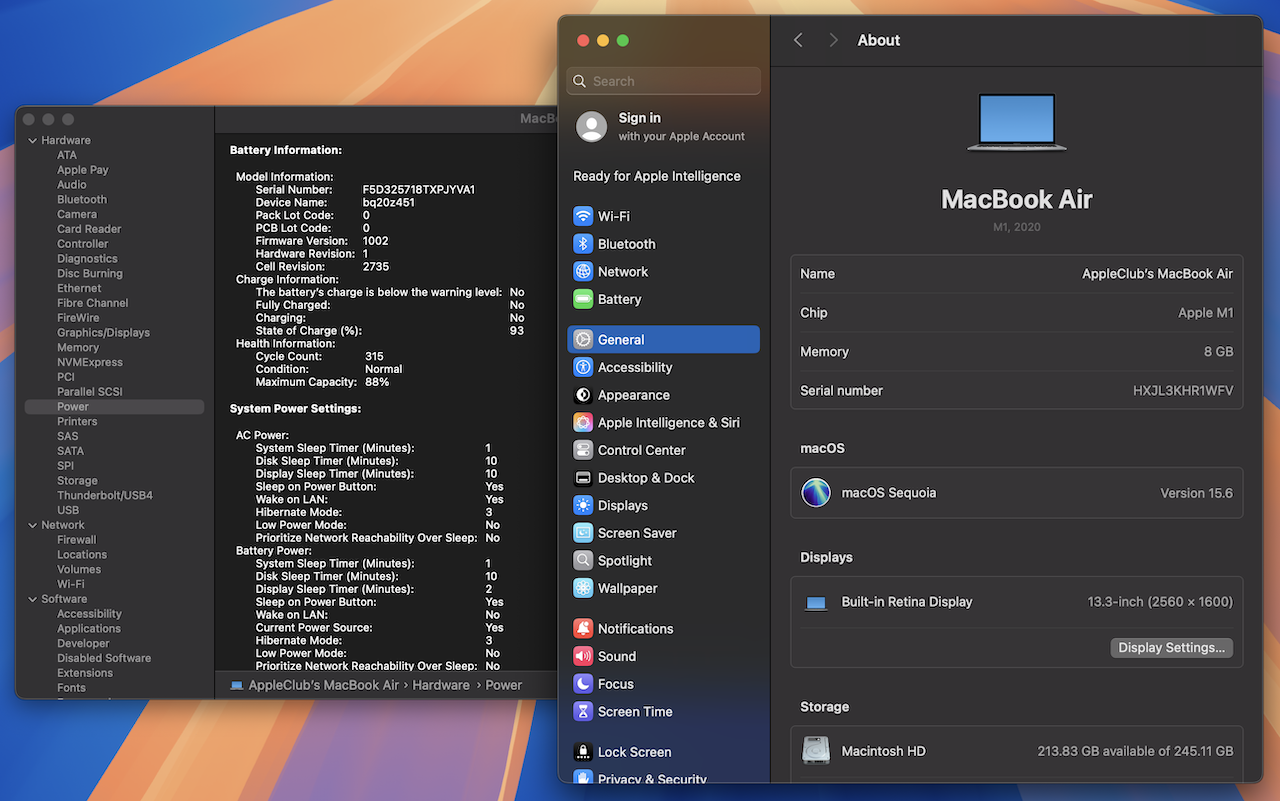This screenshot has height=801, width=1280.
Task: Go forward using the Settings forward arrow
Action: click(833, 40)
